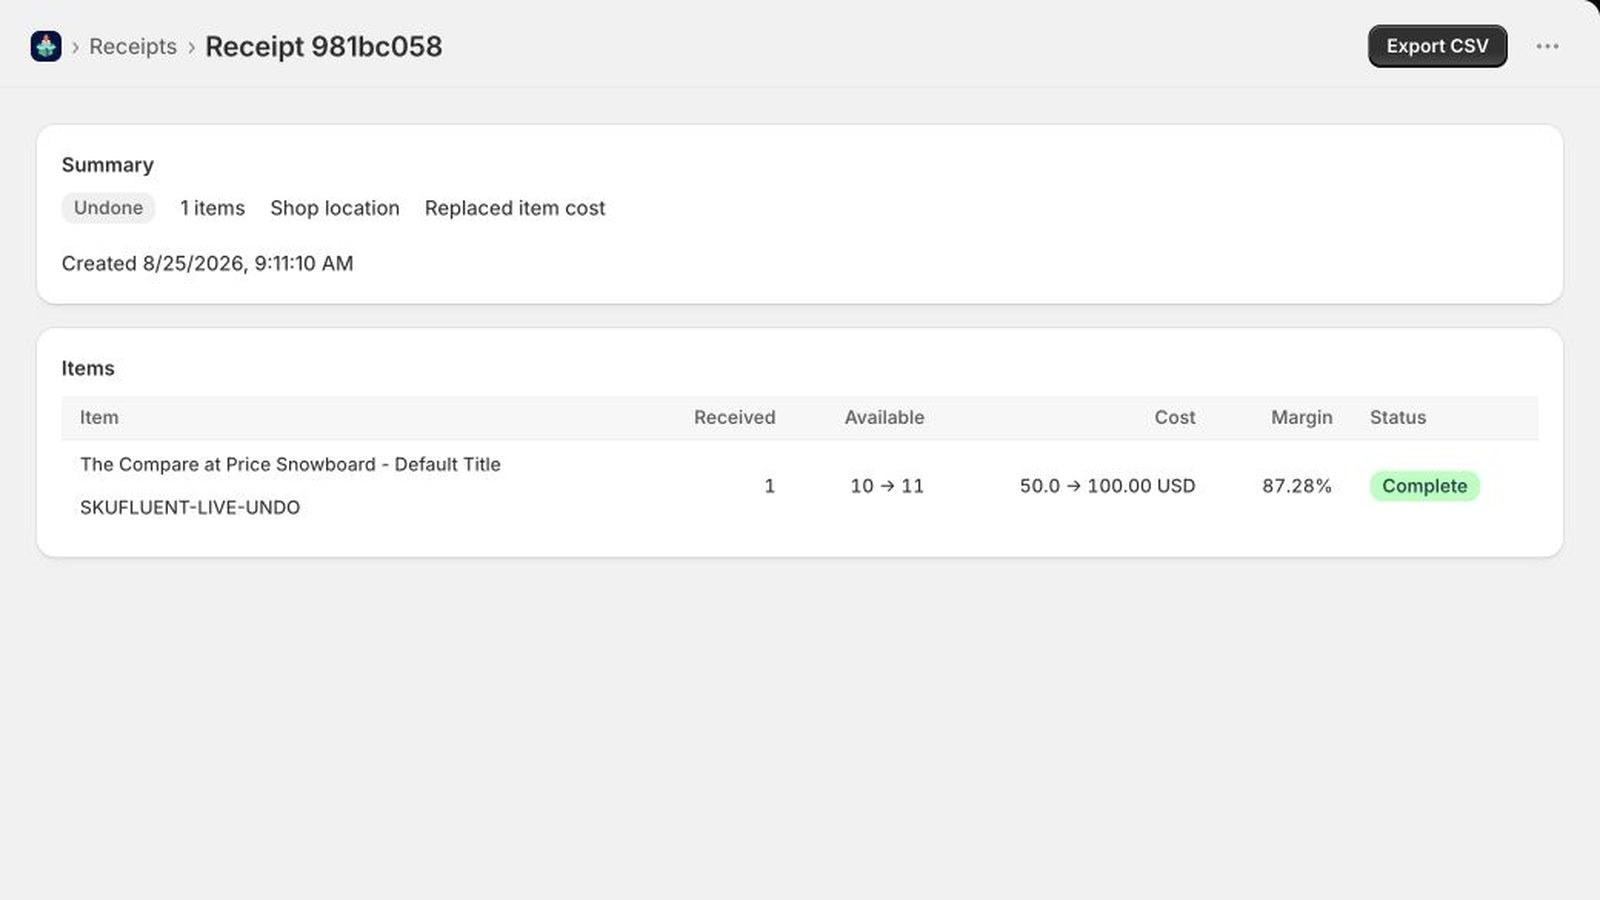
Task: Click the Status column header
Action: coord(1397,417)
